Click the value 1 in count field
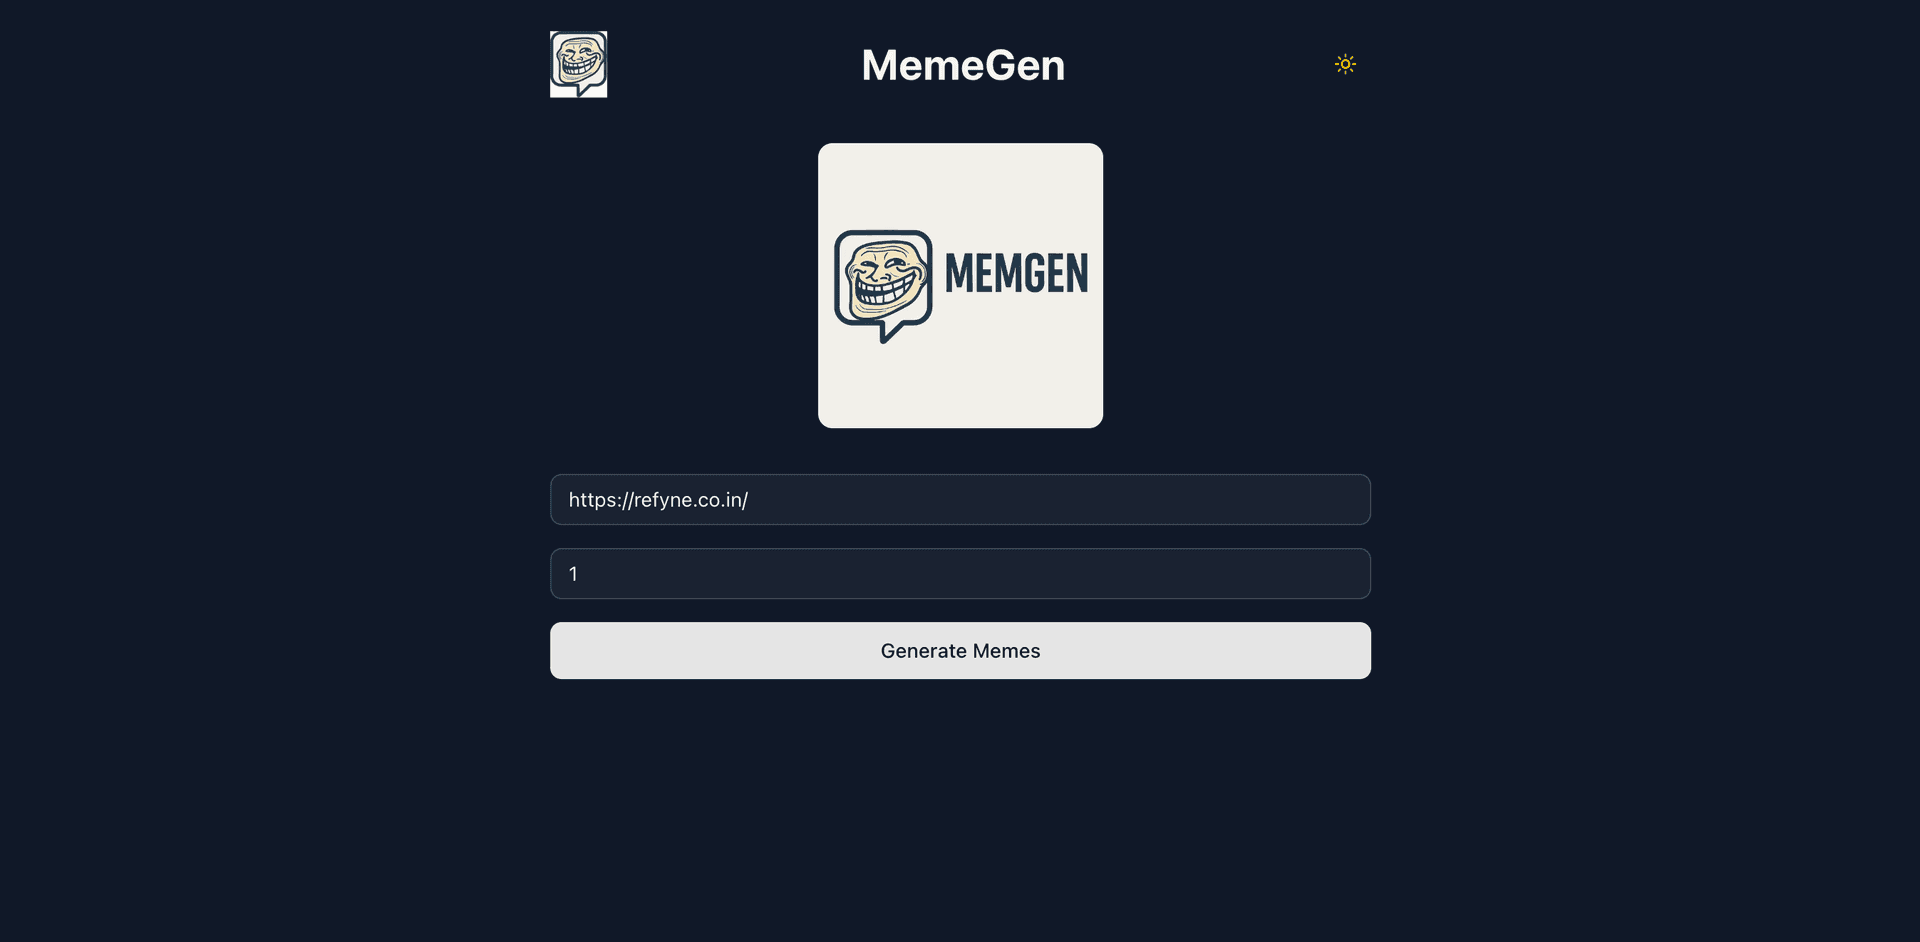This screenshot has height=942, width=1920. tap(573, 574)
